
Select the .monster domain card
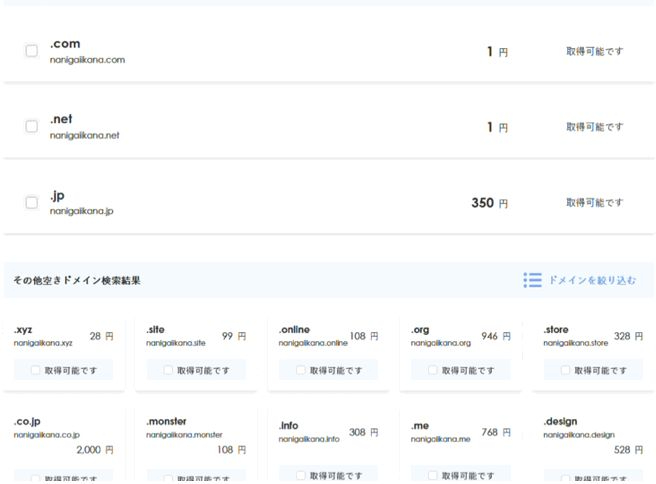click(x=195, y=436)
